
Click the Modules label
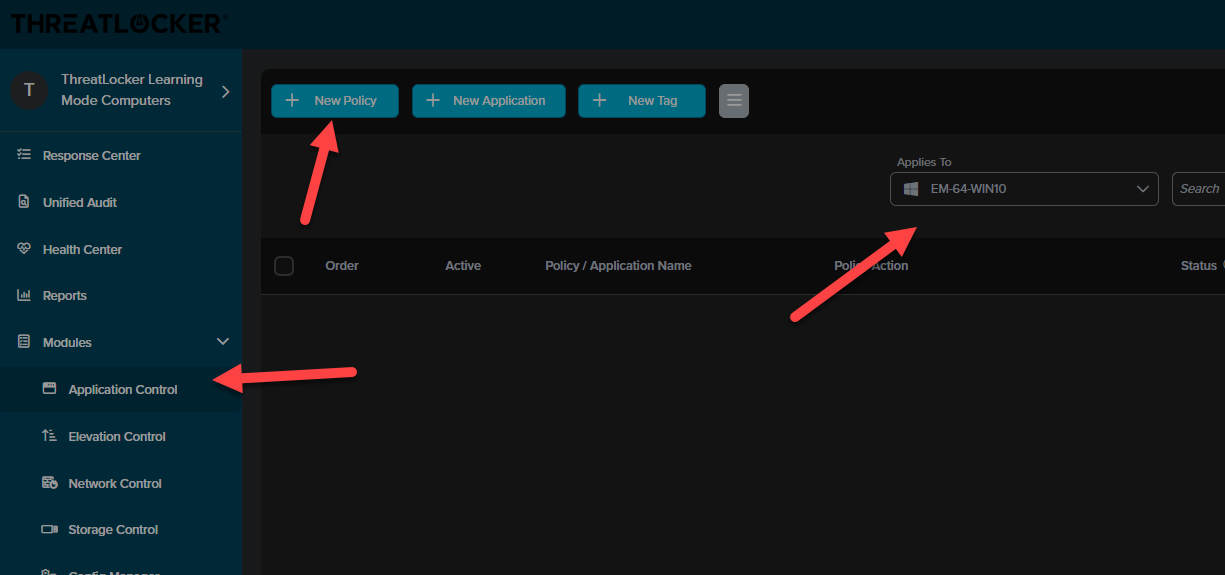pyautogui.click(x=67, y=342)
